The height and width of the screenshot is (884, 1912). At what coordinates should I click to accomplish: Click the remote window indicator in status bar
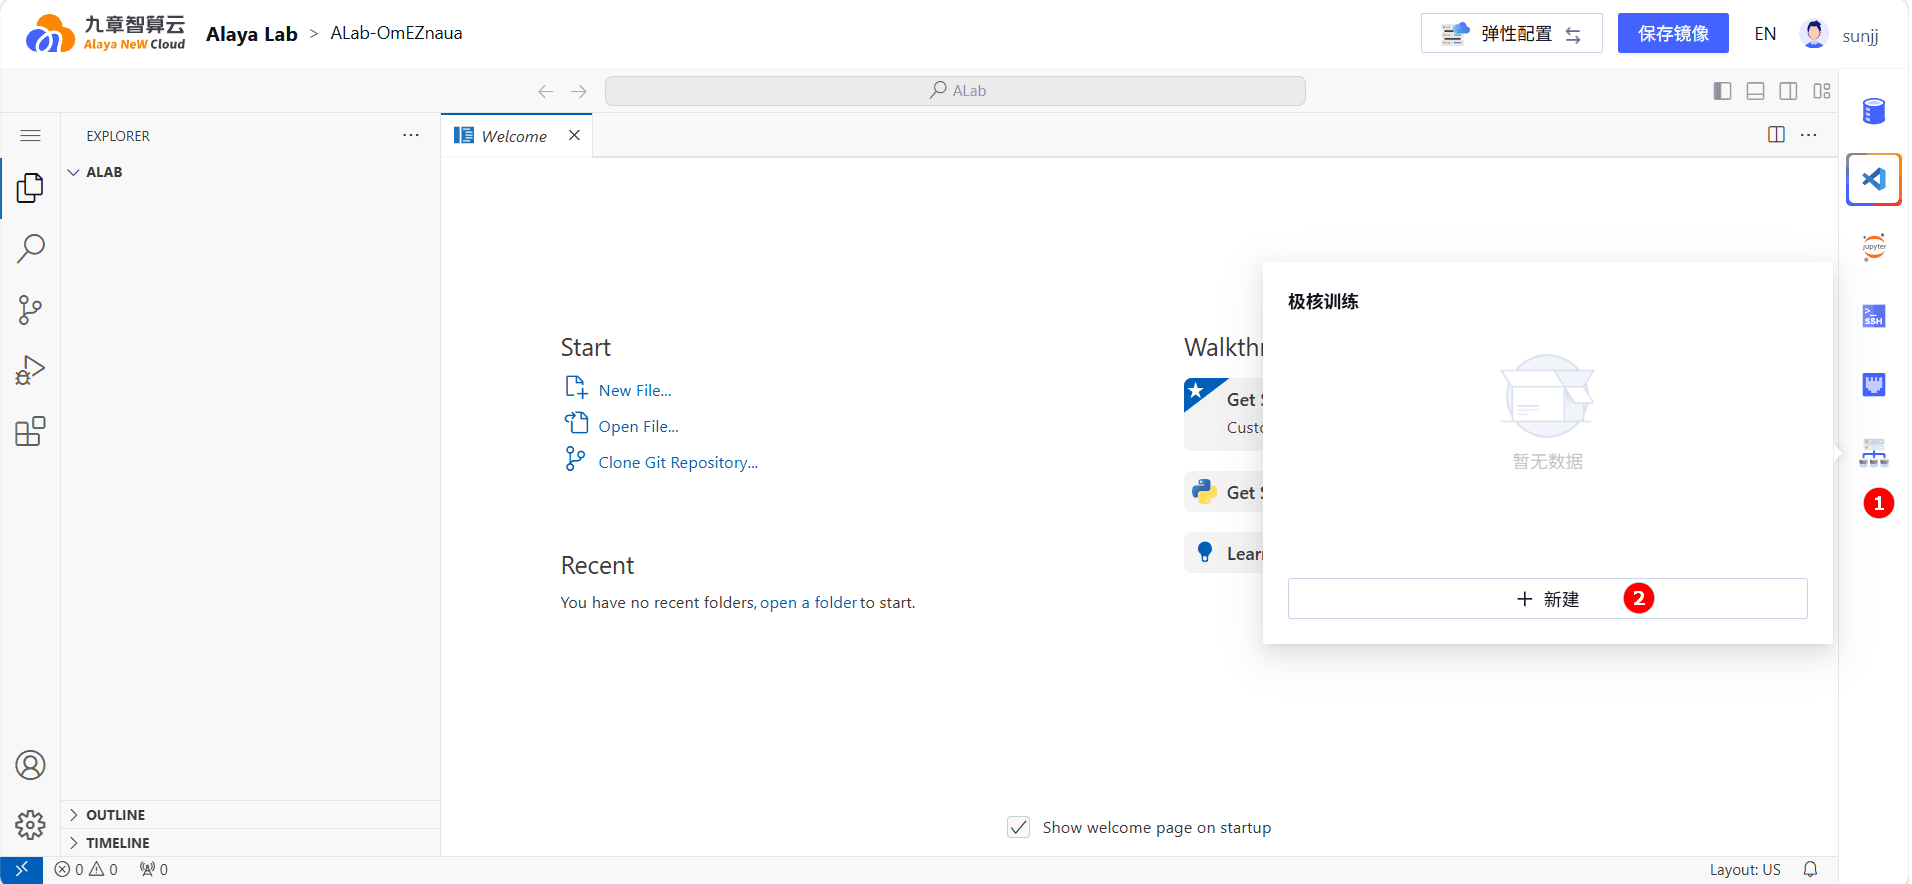point(21,870)
